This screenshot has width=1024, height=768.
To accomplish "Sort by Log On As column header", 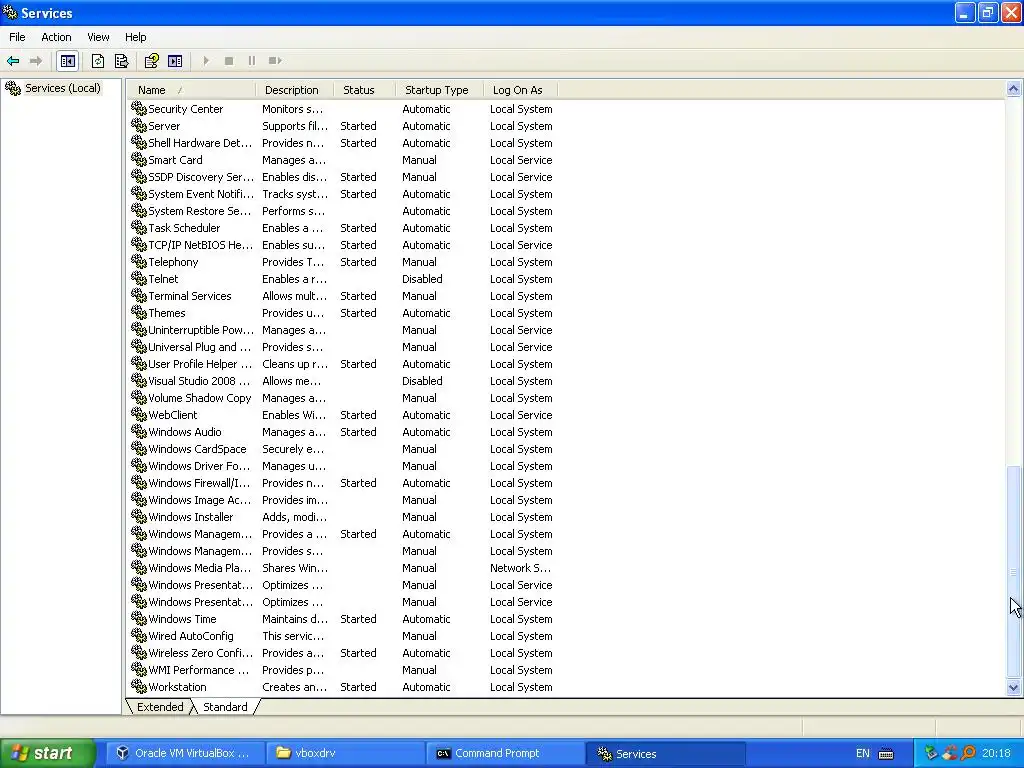I will click(521, 90).
